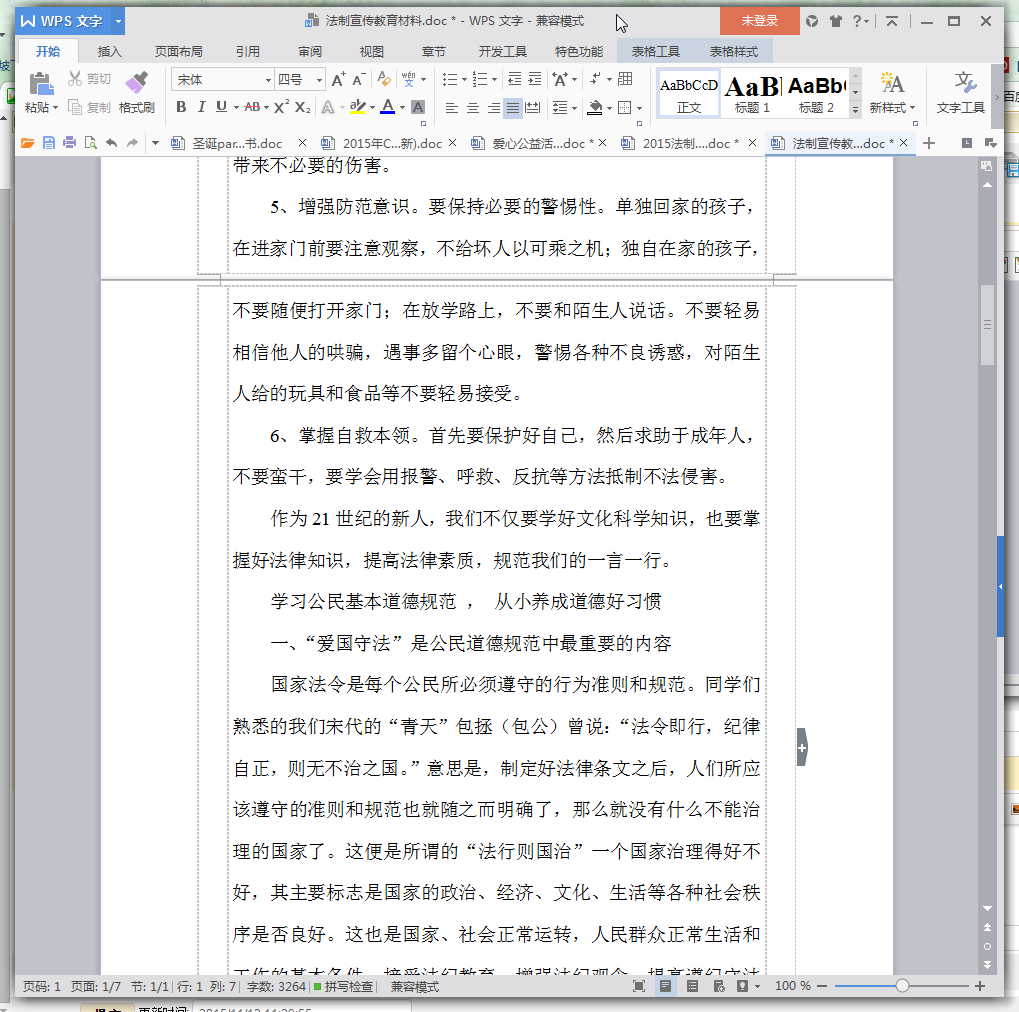
Task: Clear formatting with the eraser icon
Action: pyautogui.click(x=384, y=79)
